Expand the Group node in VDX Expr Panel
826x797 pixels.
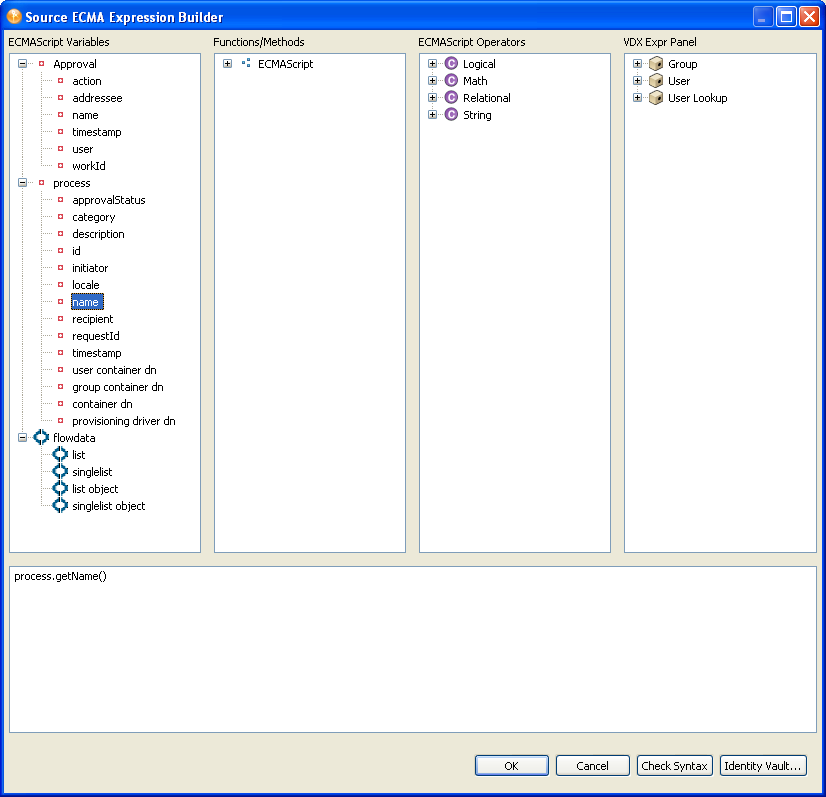tap(637, 64)
